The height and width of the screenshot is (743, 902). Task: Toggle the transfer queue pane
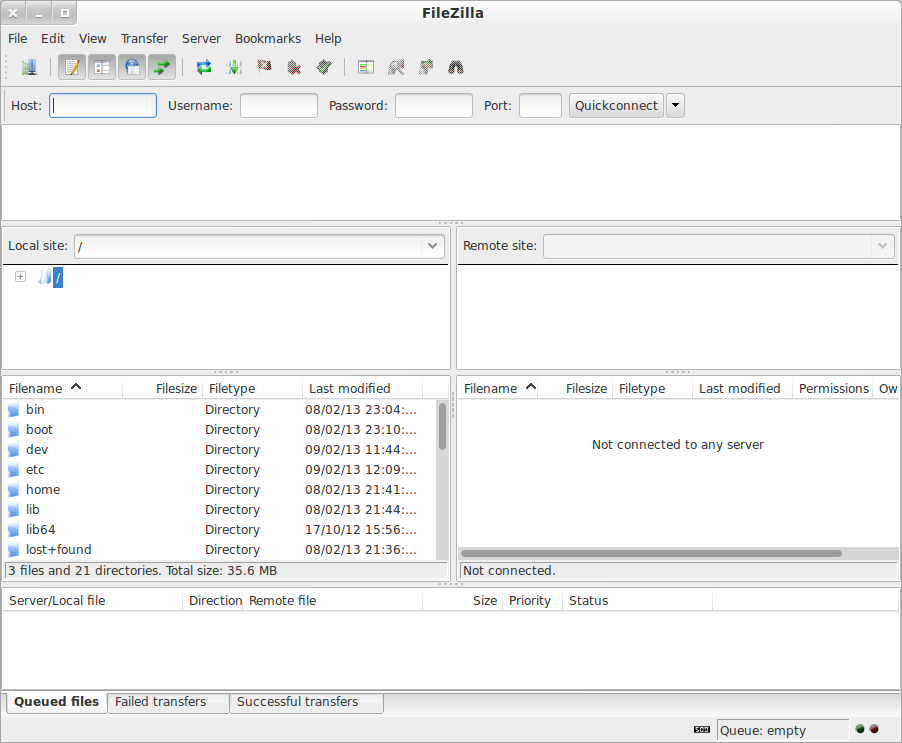[162, 66]
